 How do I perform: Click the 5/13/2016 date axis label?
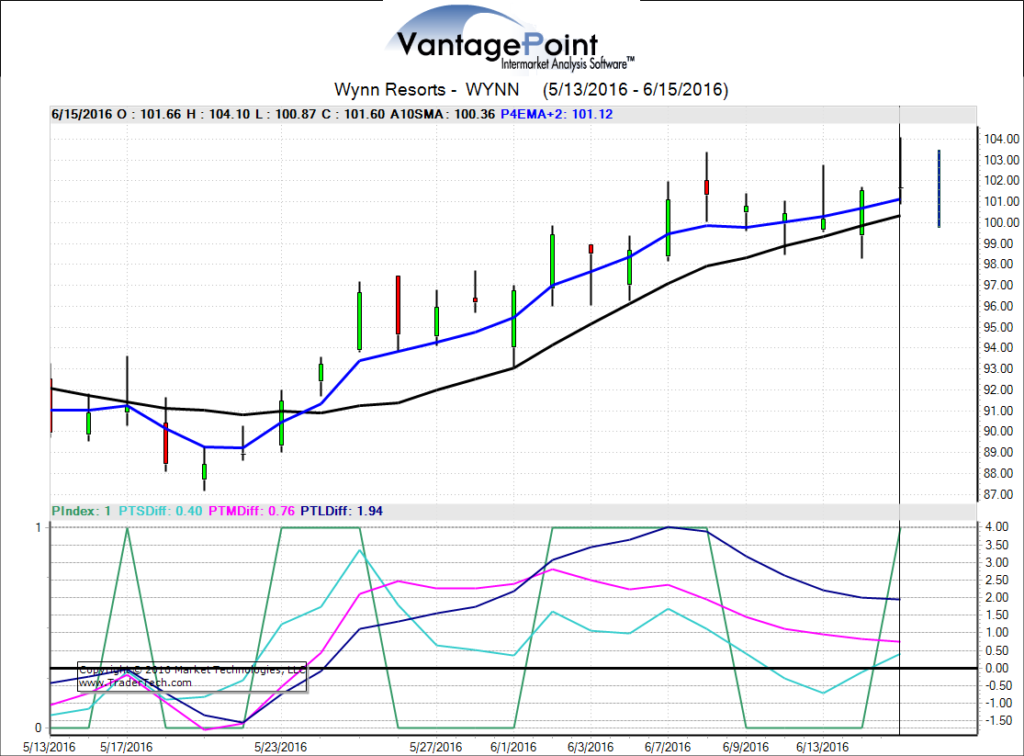click(49, 747)
